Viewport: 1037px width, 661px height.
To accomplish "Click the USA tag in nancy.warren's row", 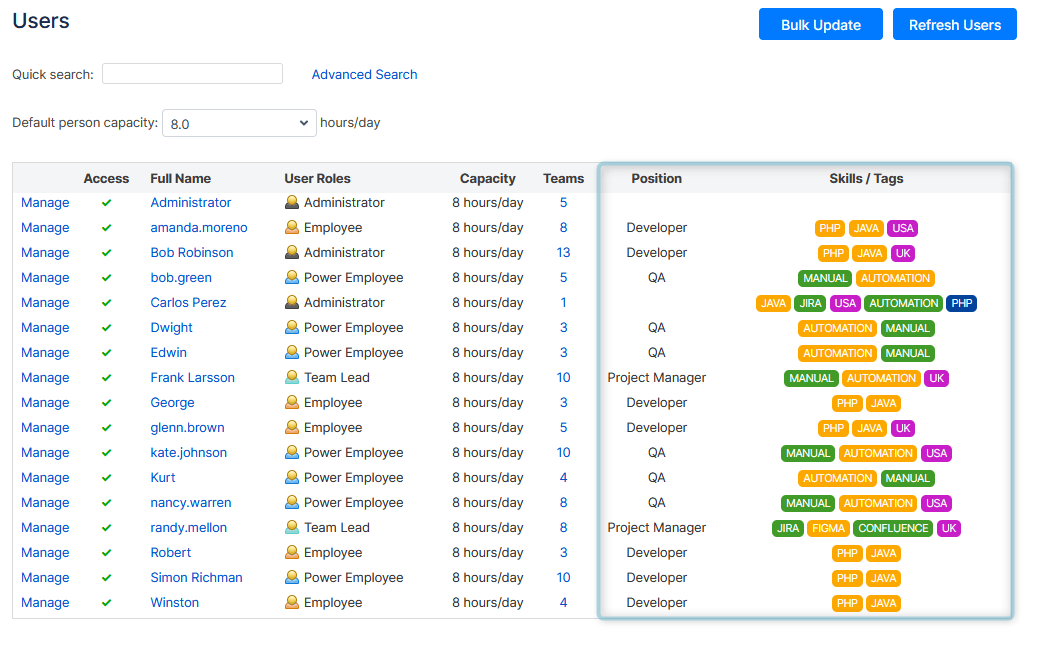I will tap(935, 503).
